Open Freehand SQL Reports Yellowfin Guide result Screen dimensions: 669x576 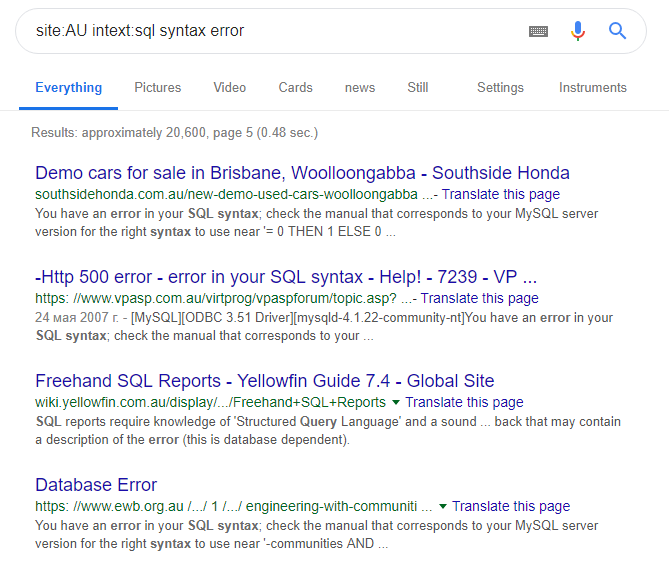[265, 381]
